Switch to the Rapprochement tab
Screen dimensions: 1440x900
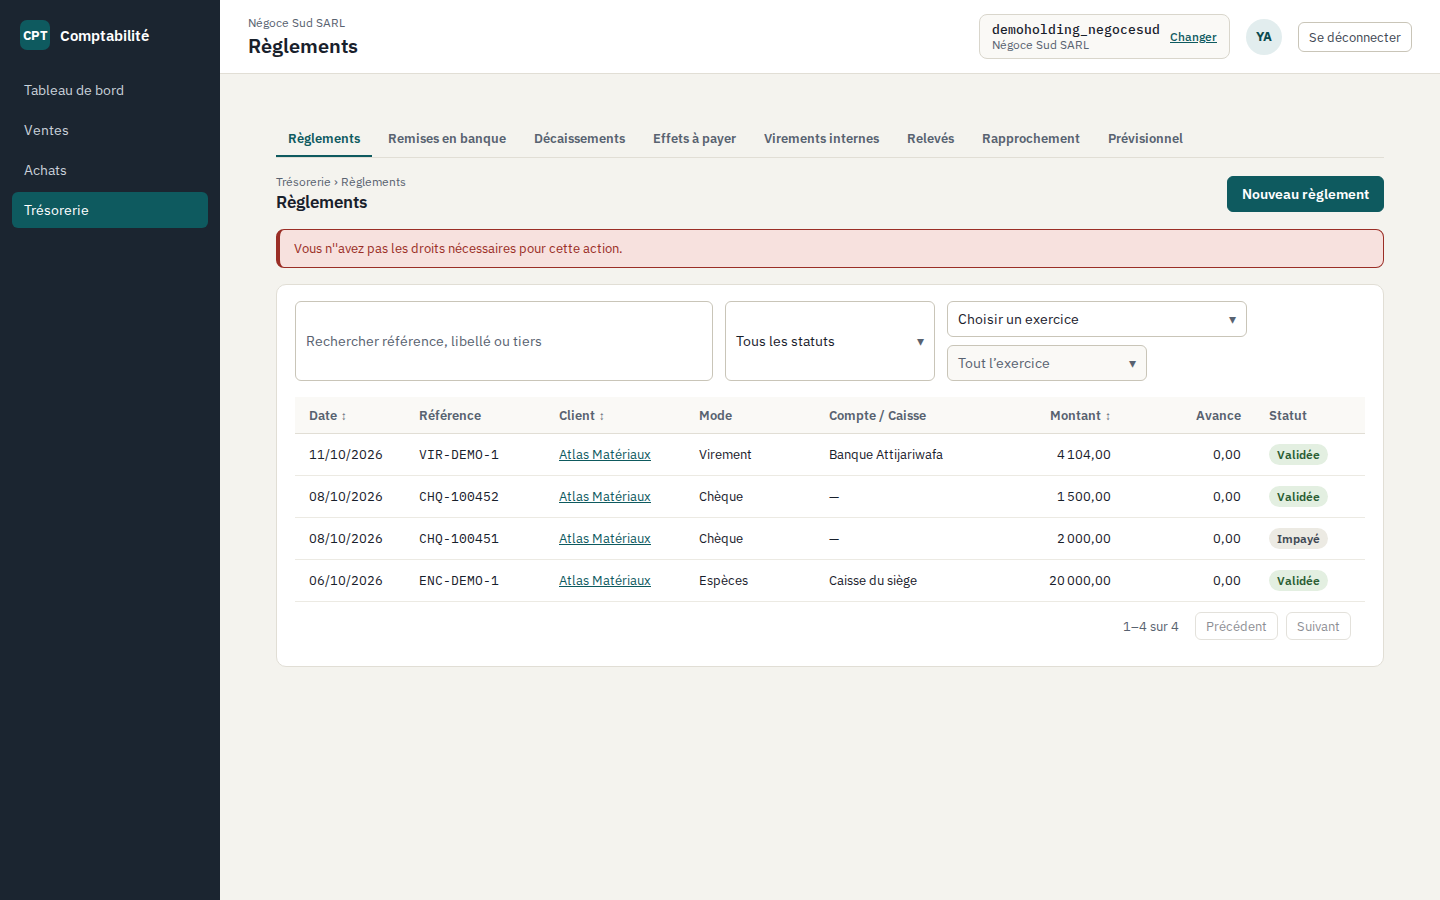coord(1030,139)
